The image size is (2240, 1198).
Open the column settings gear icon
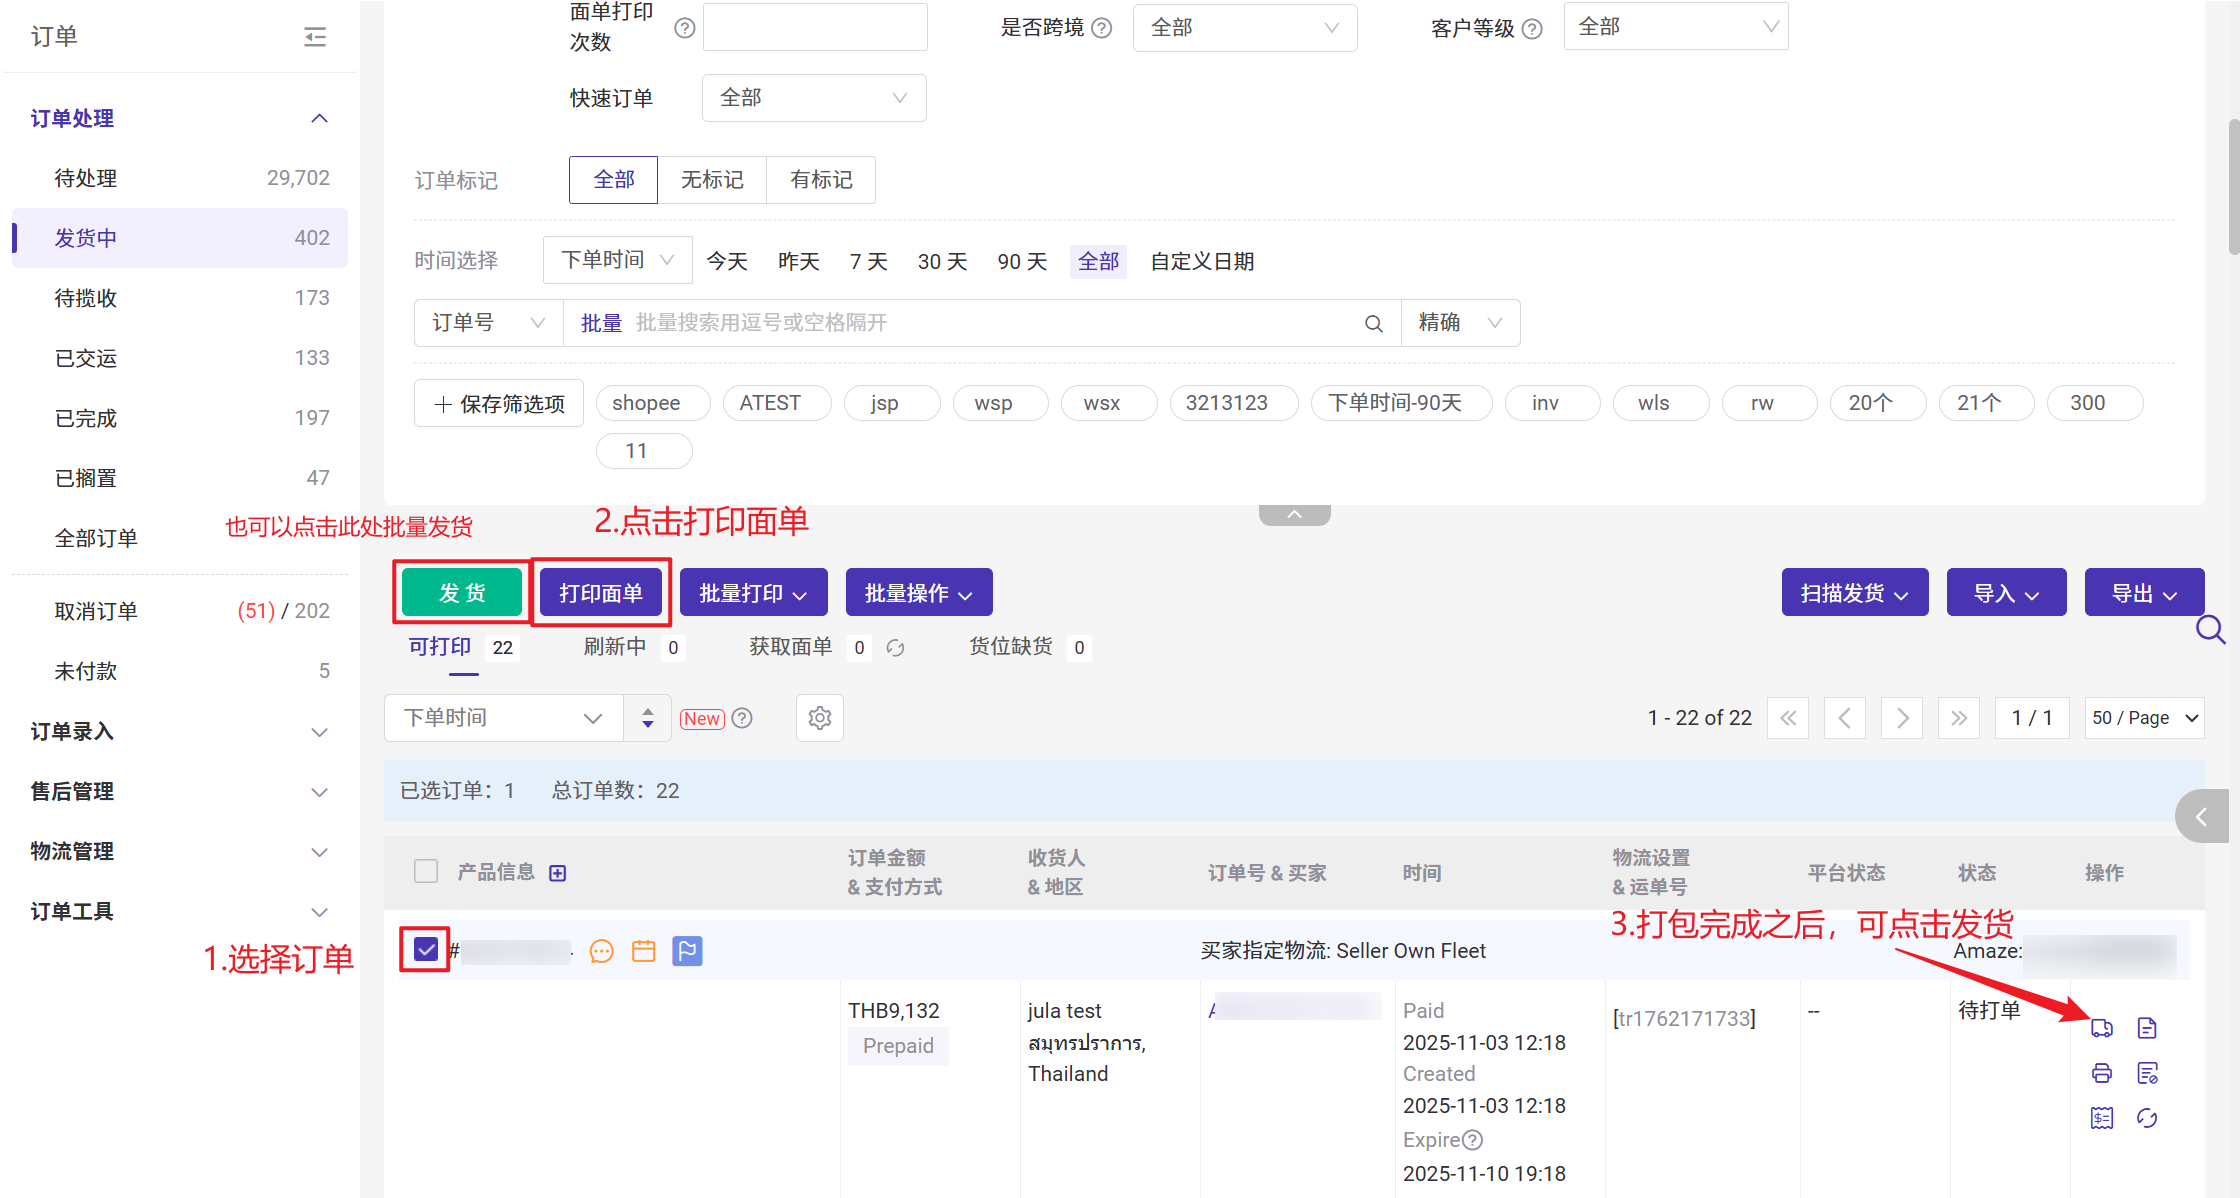(x=819, y=718)
